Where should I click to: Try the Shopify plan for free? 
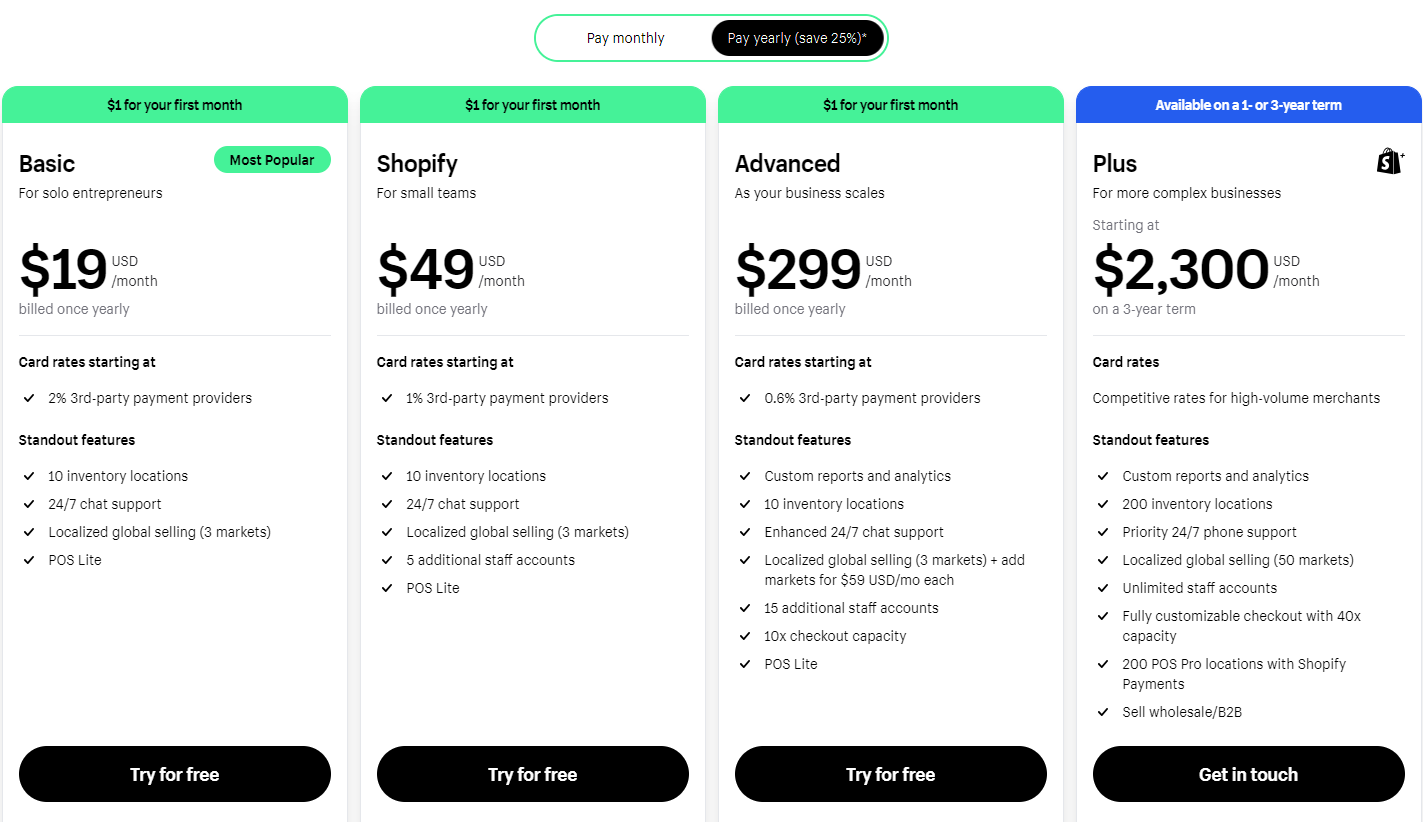533,774
